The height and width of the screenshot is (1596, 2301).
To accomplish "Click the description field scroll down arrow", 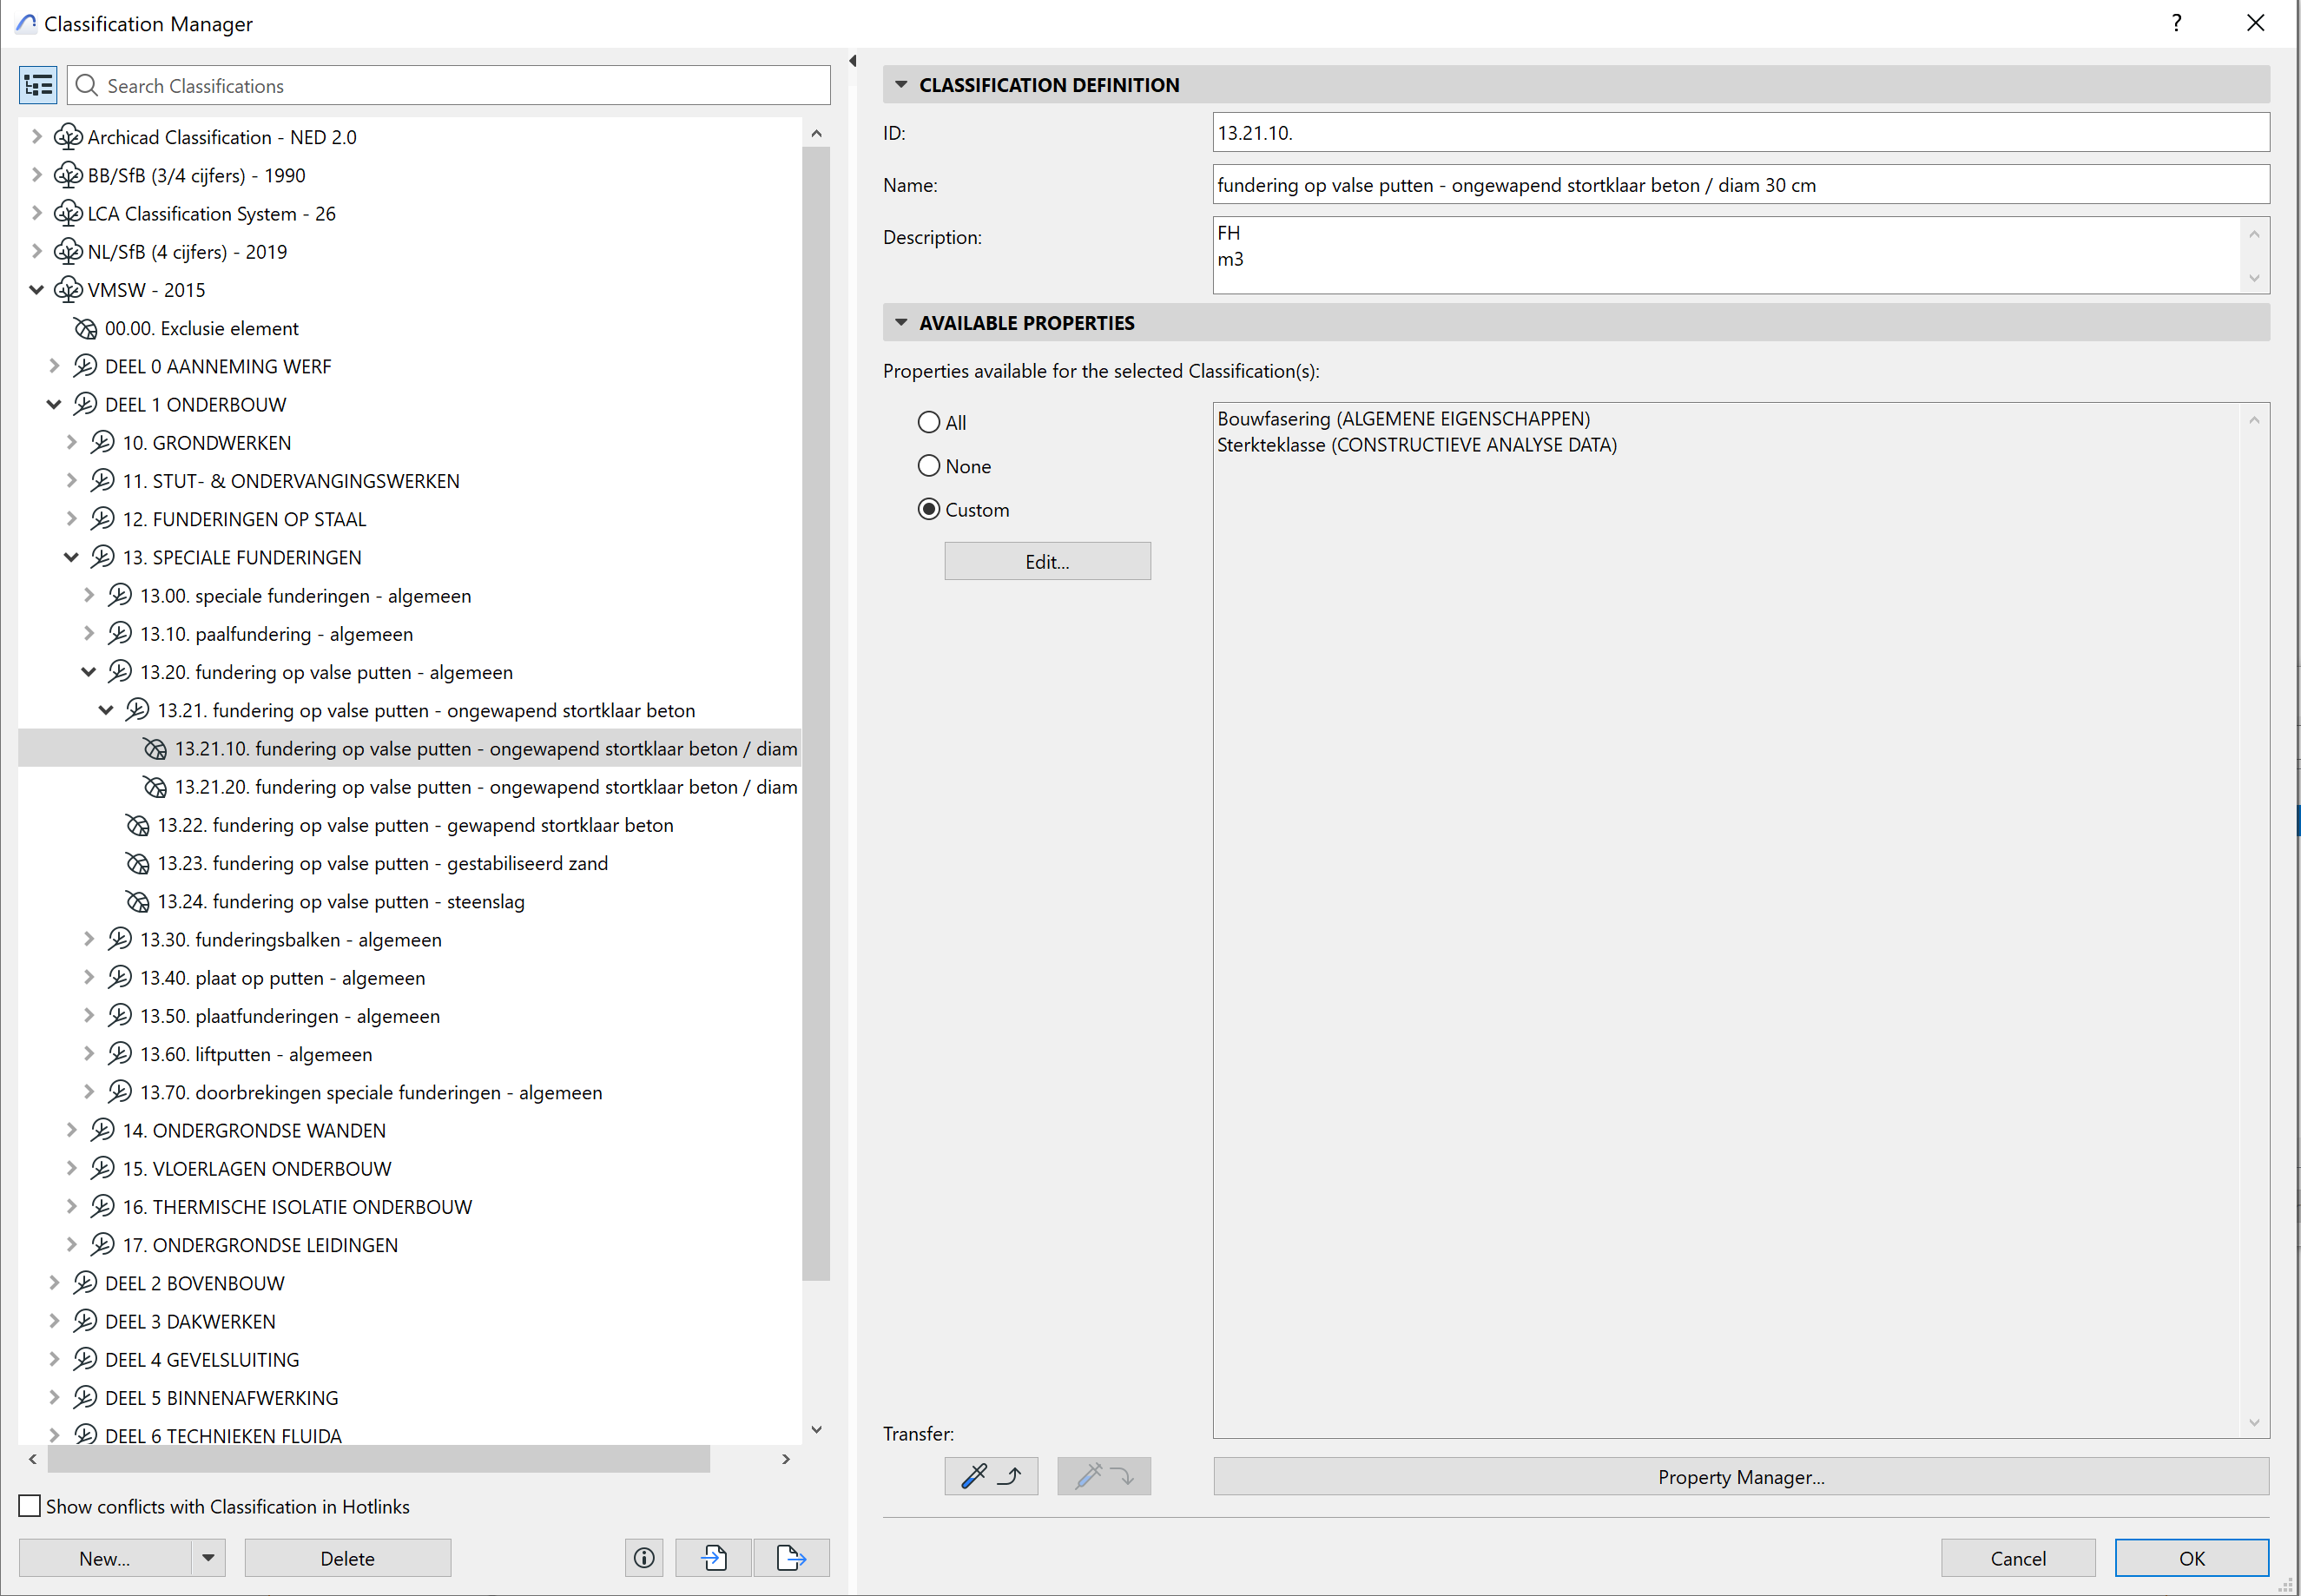I will 2254,279.
